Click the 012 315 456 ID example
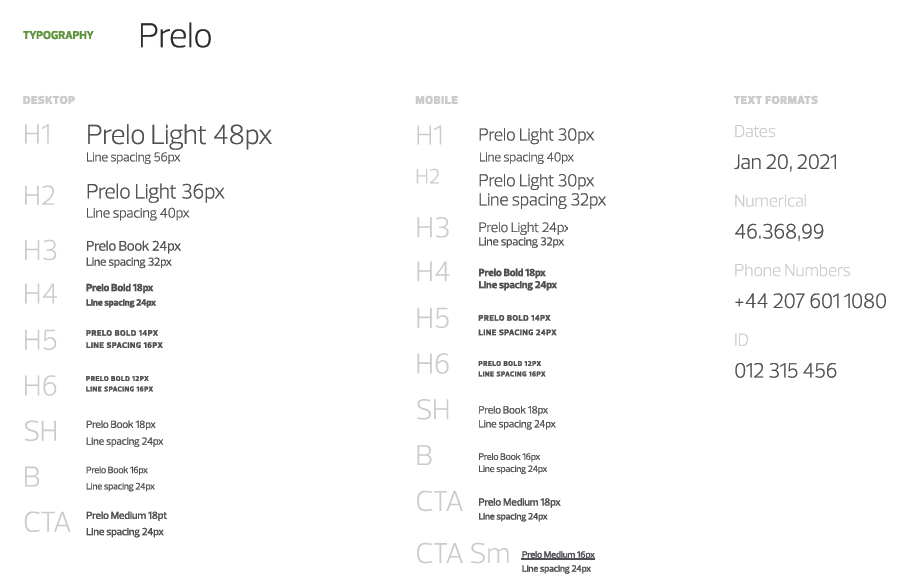898x581 pixels. coord(785,371)
